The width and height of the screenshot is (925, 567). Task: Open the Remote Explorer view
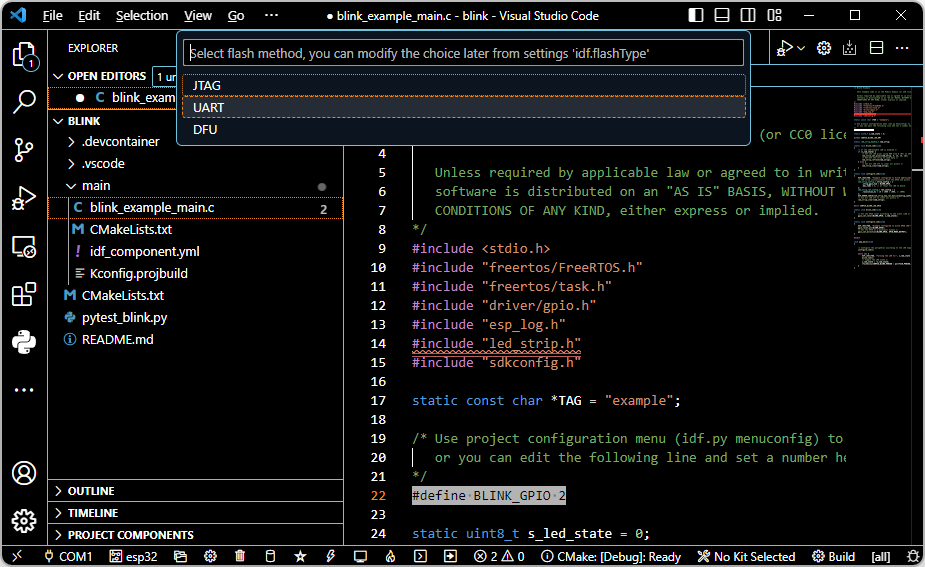tap(24, 247)
